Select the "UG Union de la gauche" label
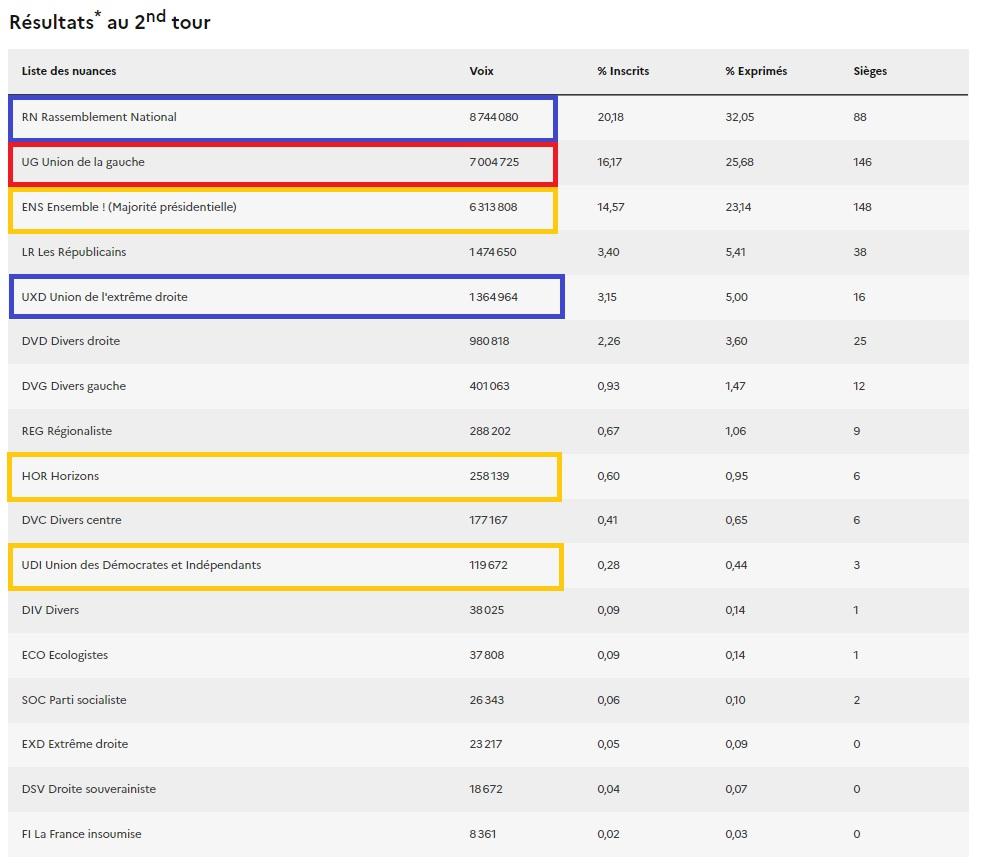 pos(83,162)
